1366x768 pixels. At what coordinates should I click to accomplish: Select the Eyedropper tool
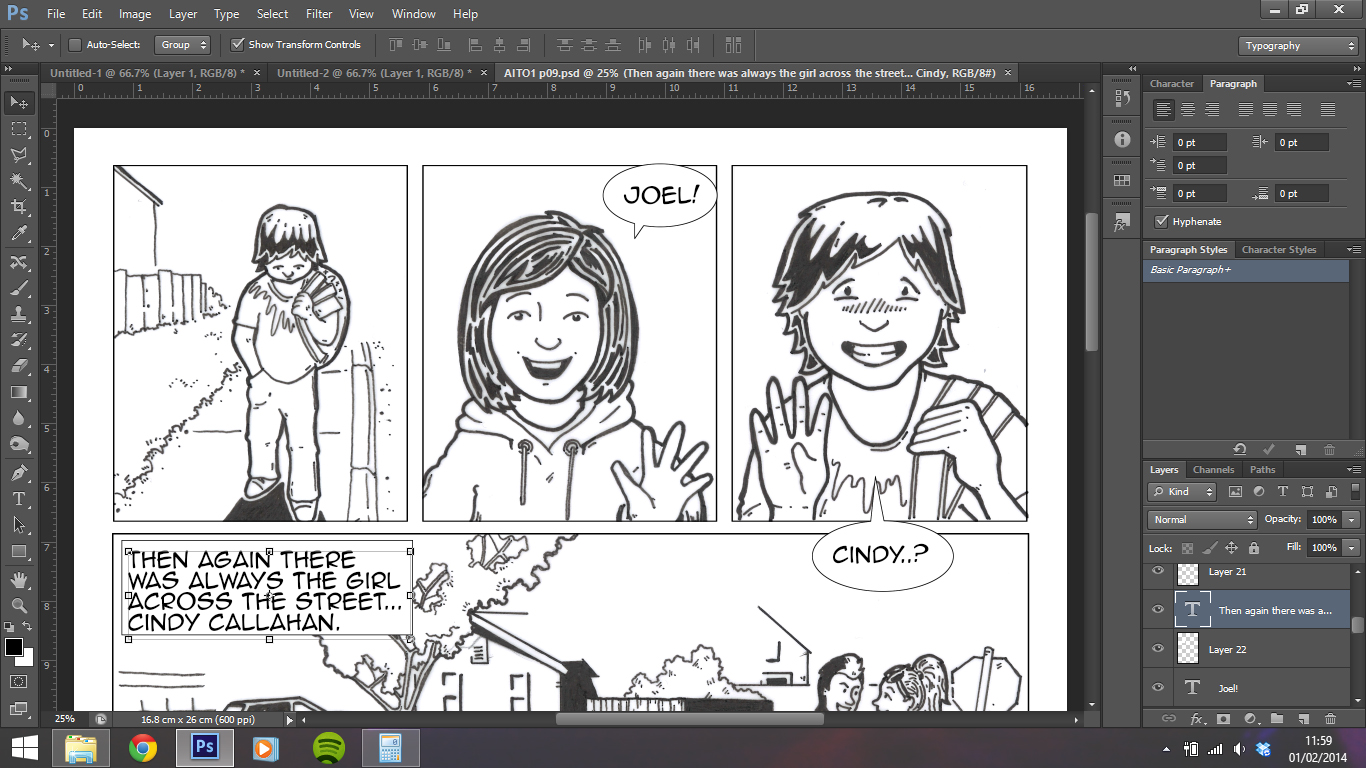[18, 234]
